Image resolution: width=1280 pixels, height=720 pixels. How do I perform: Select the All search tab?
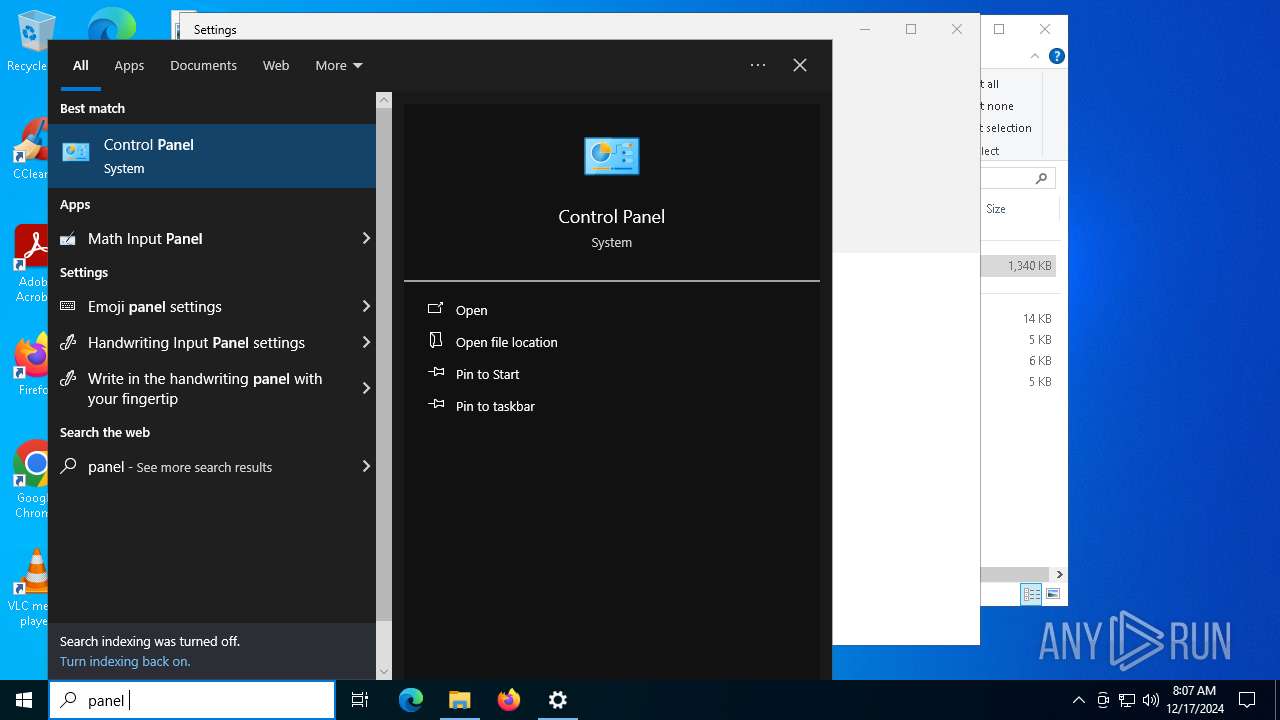81,65
